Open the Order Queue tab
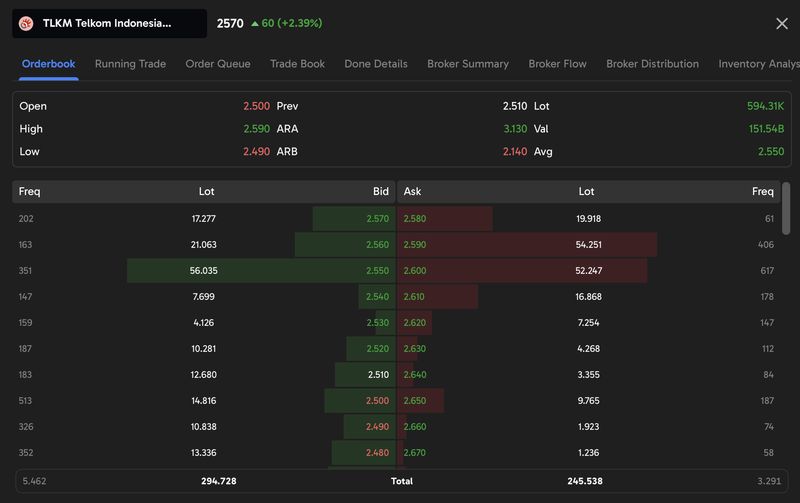800x503 pixels. pyautogui.click(x=218, y=64)
